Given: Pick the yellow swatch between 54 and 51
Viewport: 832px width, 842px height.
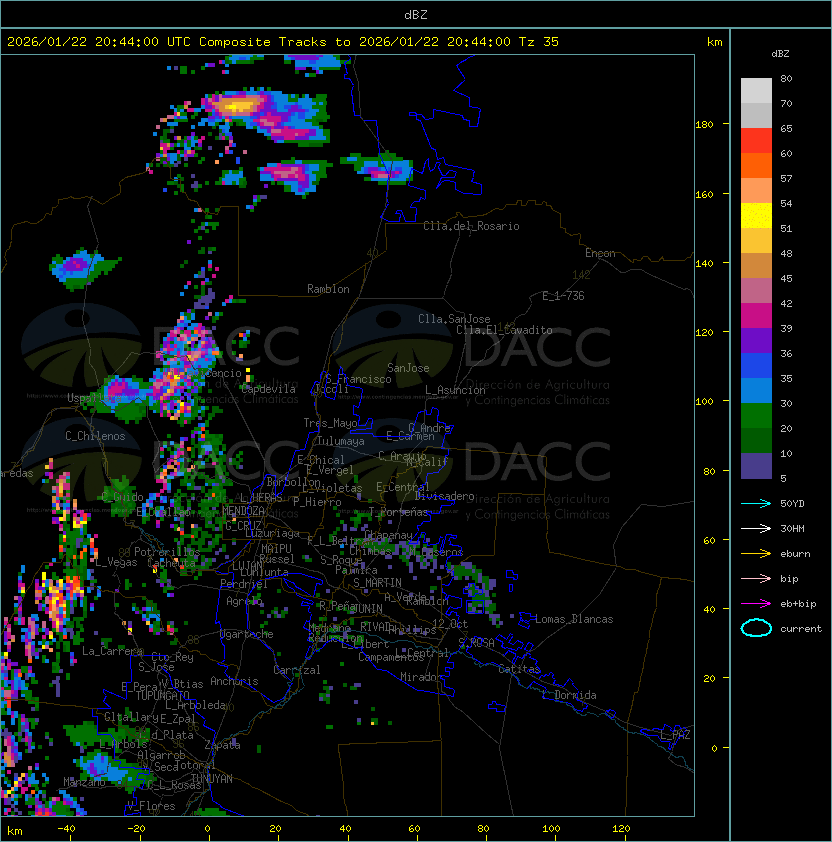Looking at the screenshot, I should (756, 216).
